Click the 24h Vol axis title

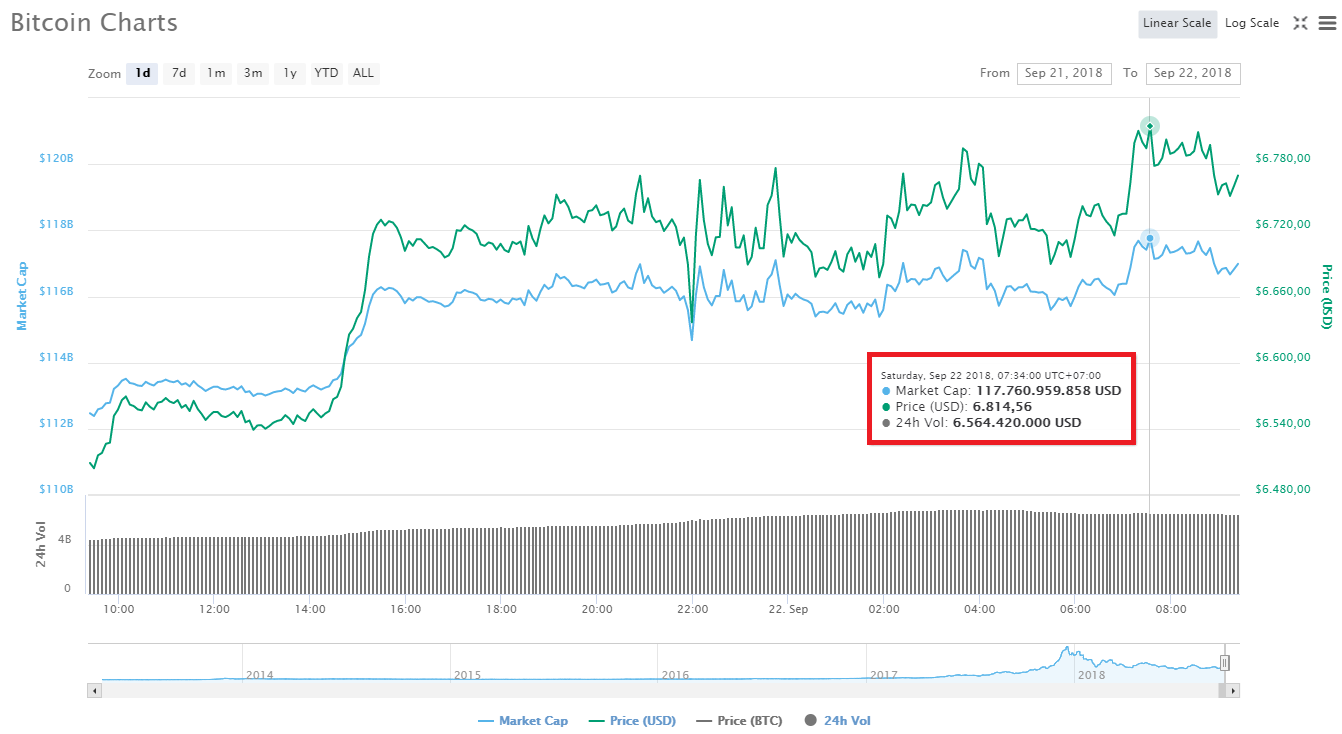pyautogui.click(x=41, y=545)
